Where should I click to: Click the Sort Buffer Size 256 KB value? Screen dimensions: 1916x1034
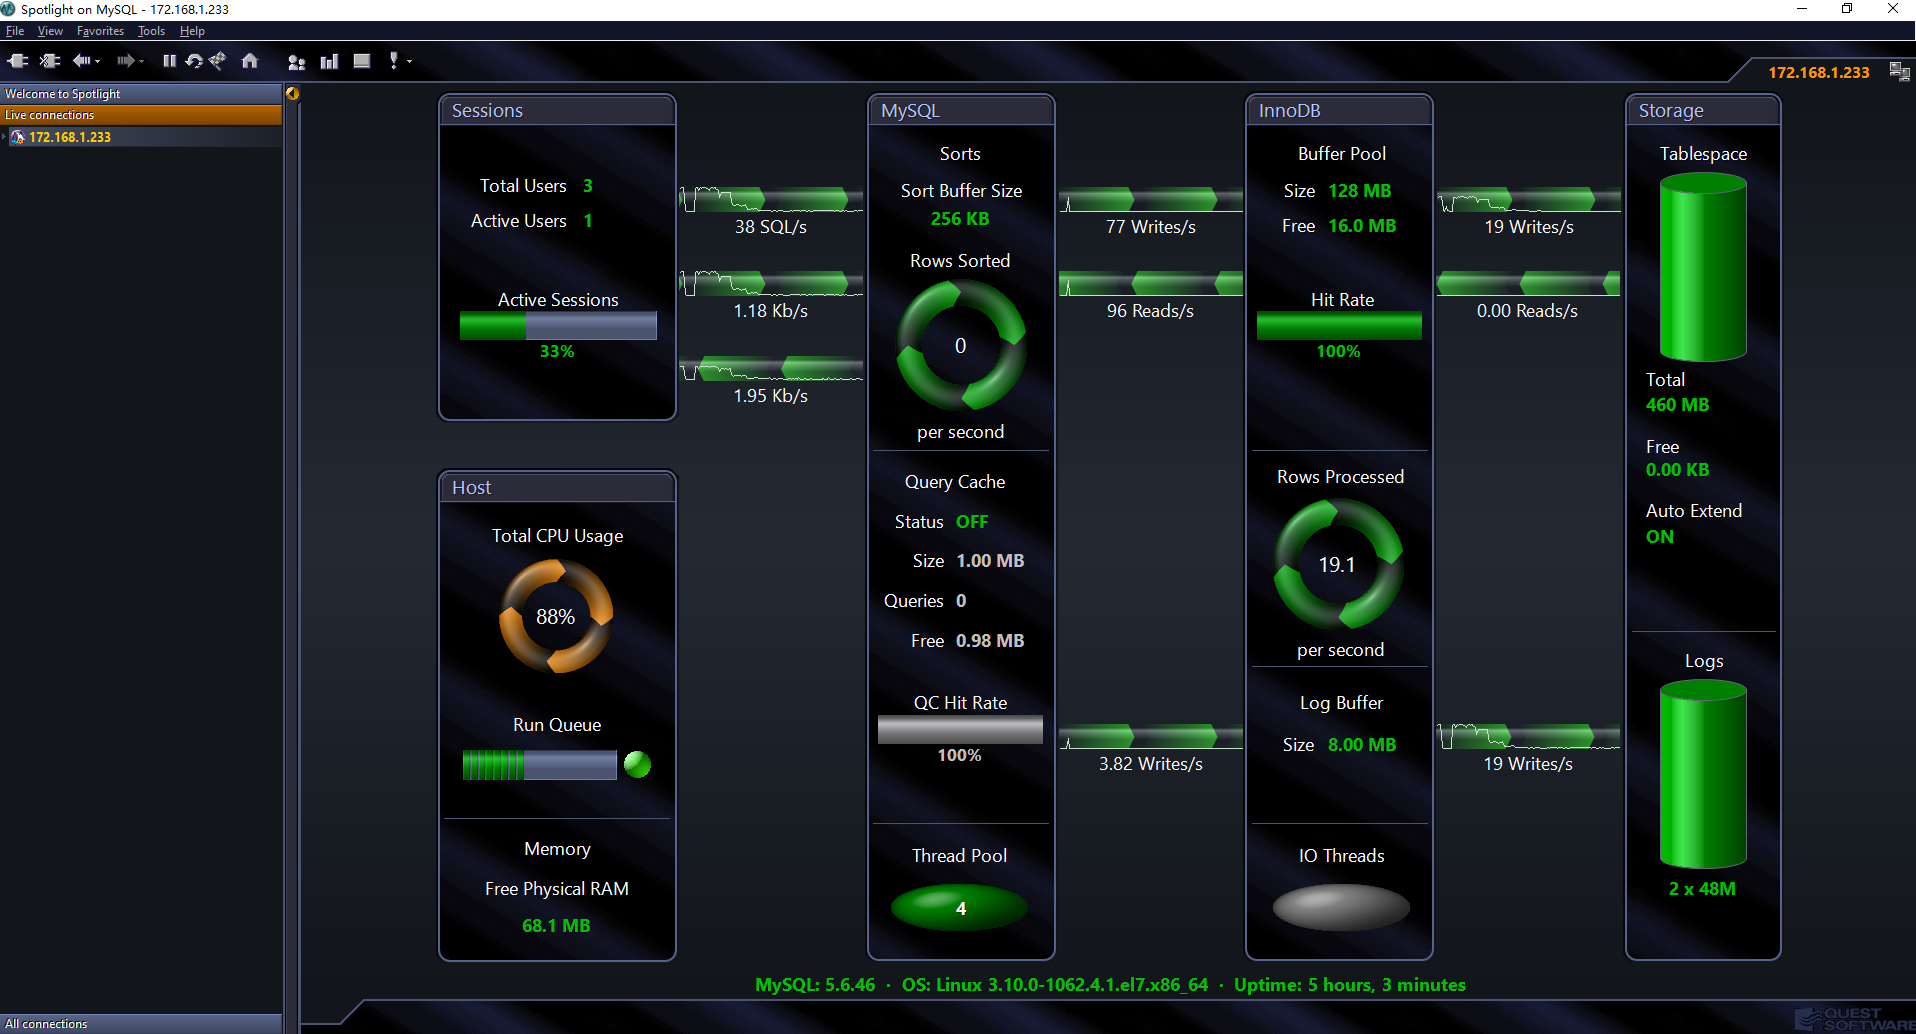pyautogui.click(x=960, y=218)
